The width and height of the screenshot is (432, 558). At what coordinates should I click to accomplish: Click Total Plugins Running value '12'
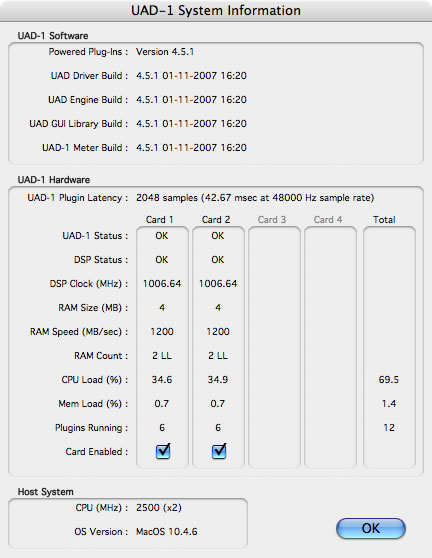[389, 427]
